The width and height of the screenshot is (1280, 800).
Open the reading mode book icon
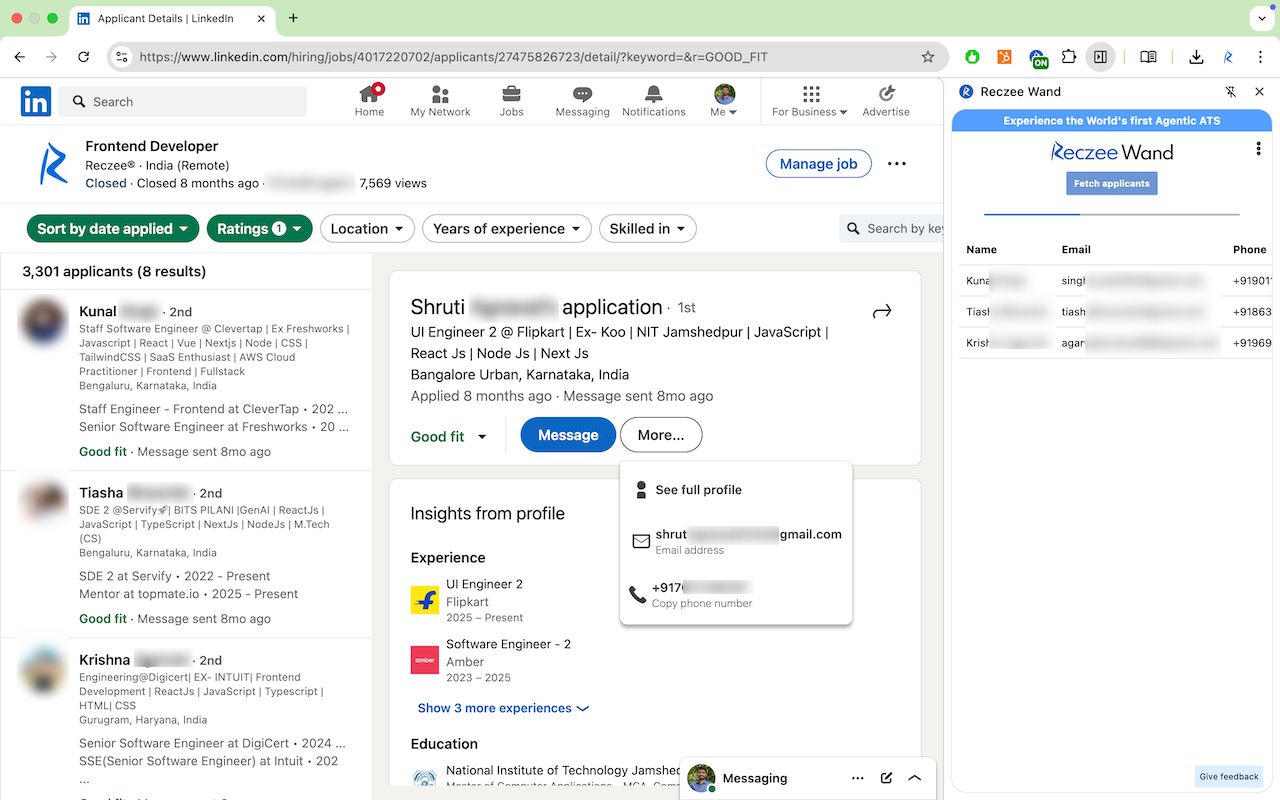pos(1148,57)
